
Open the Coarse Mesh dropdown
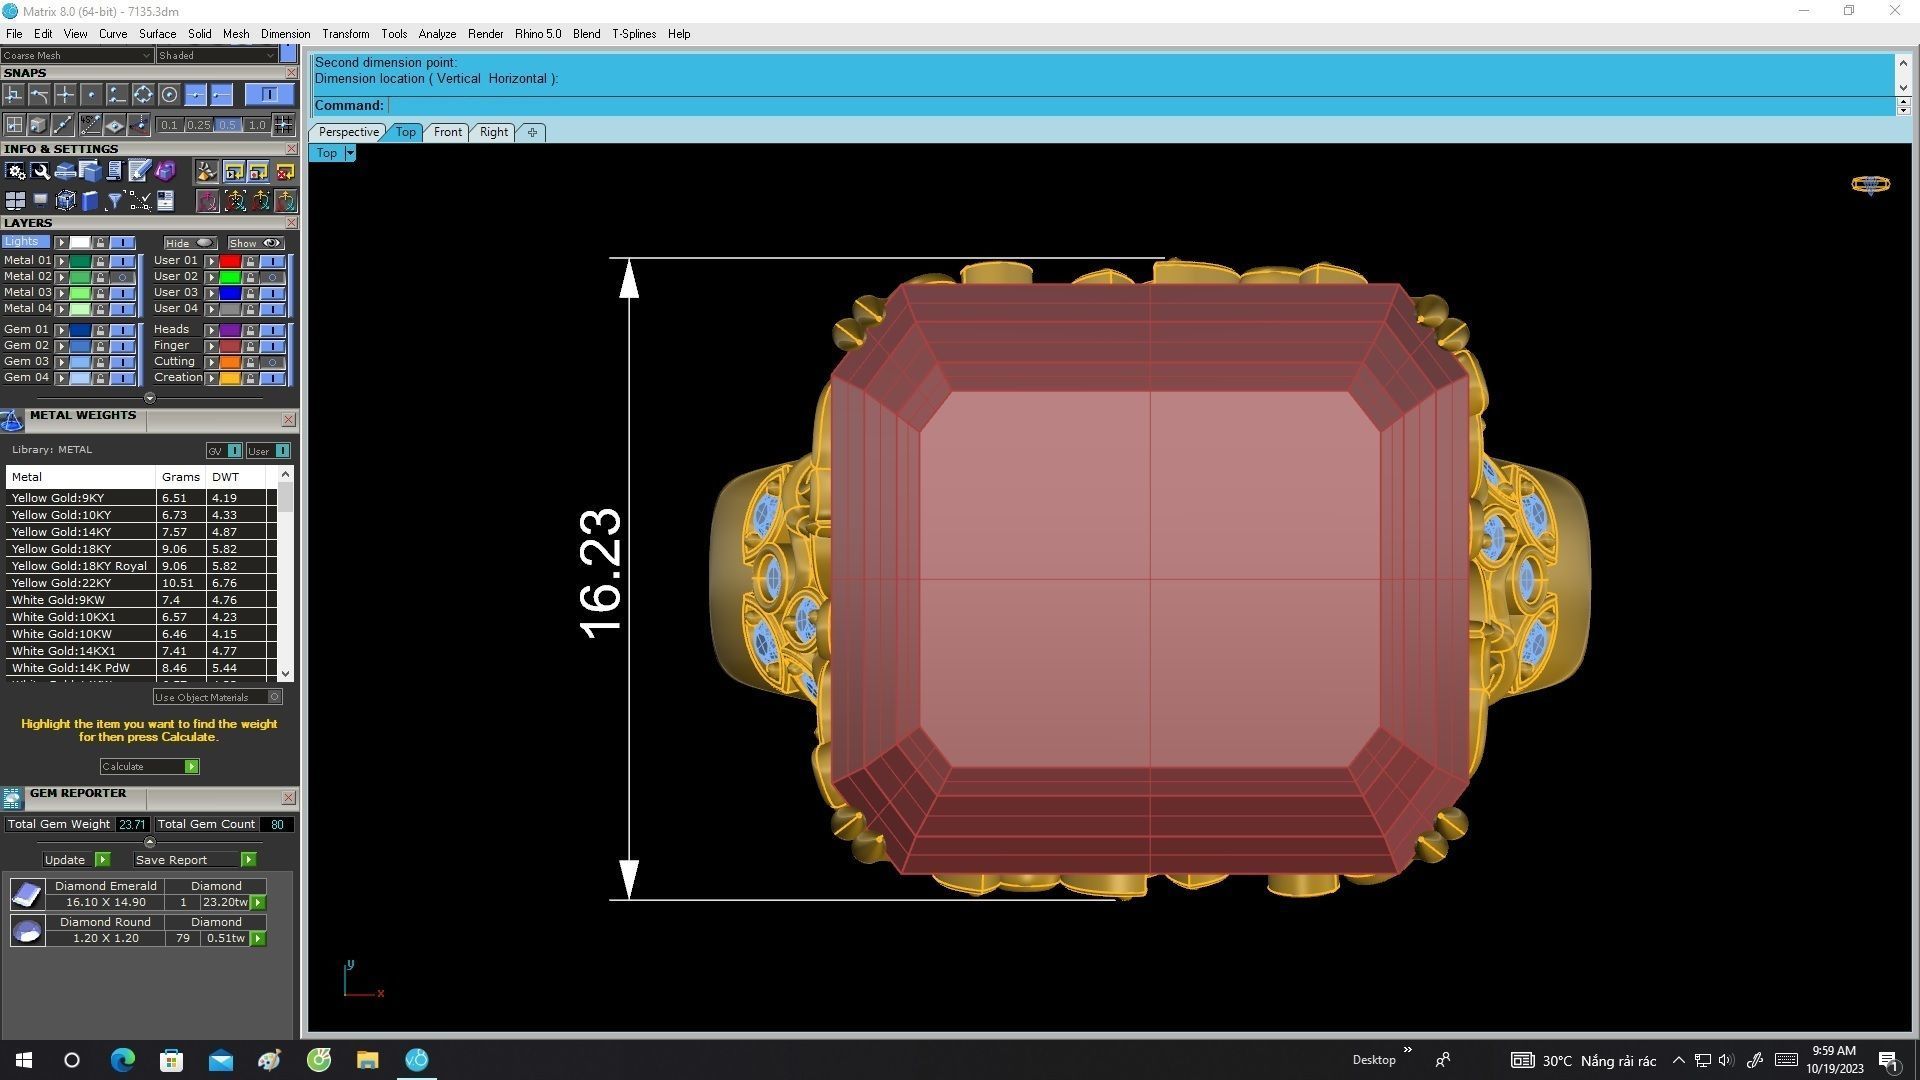[76, 56]
